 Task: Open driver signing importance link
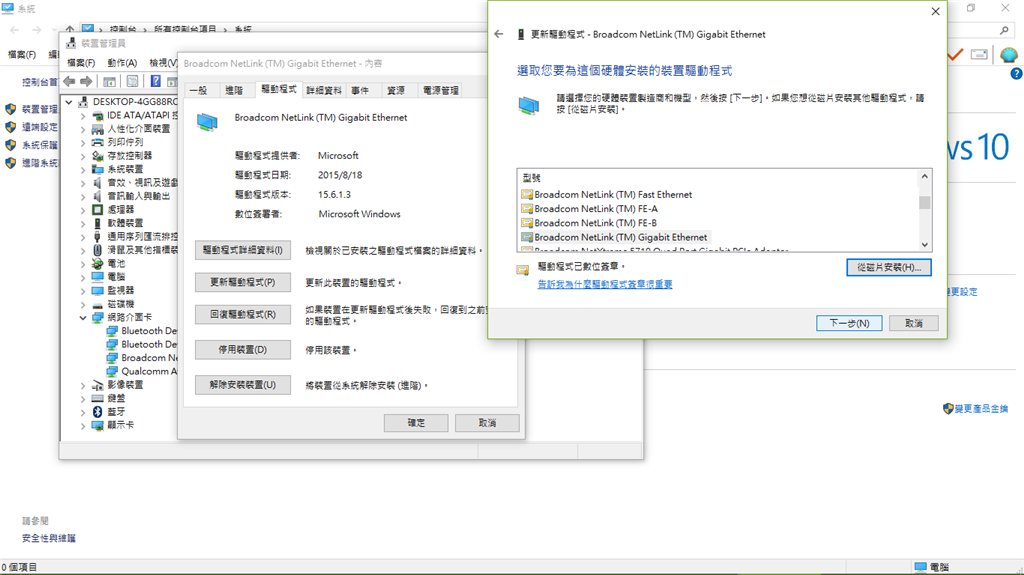tap(605, 284)
